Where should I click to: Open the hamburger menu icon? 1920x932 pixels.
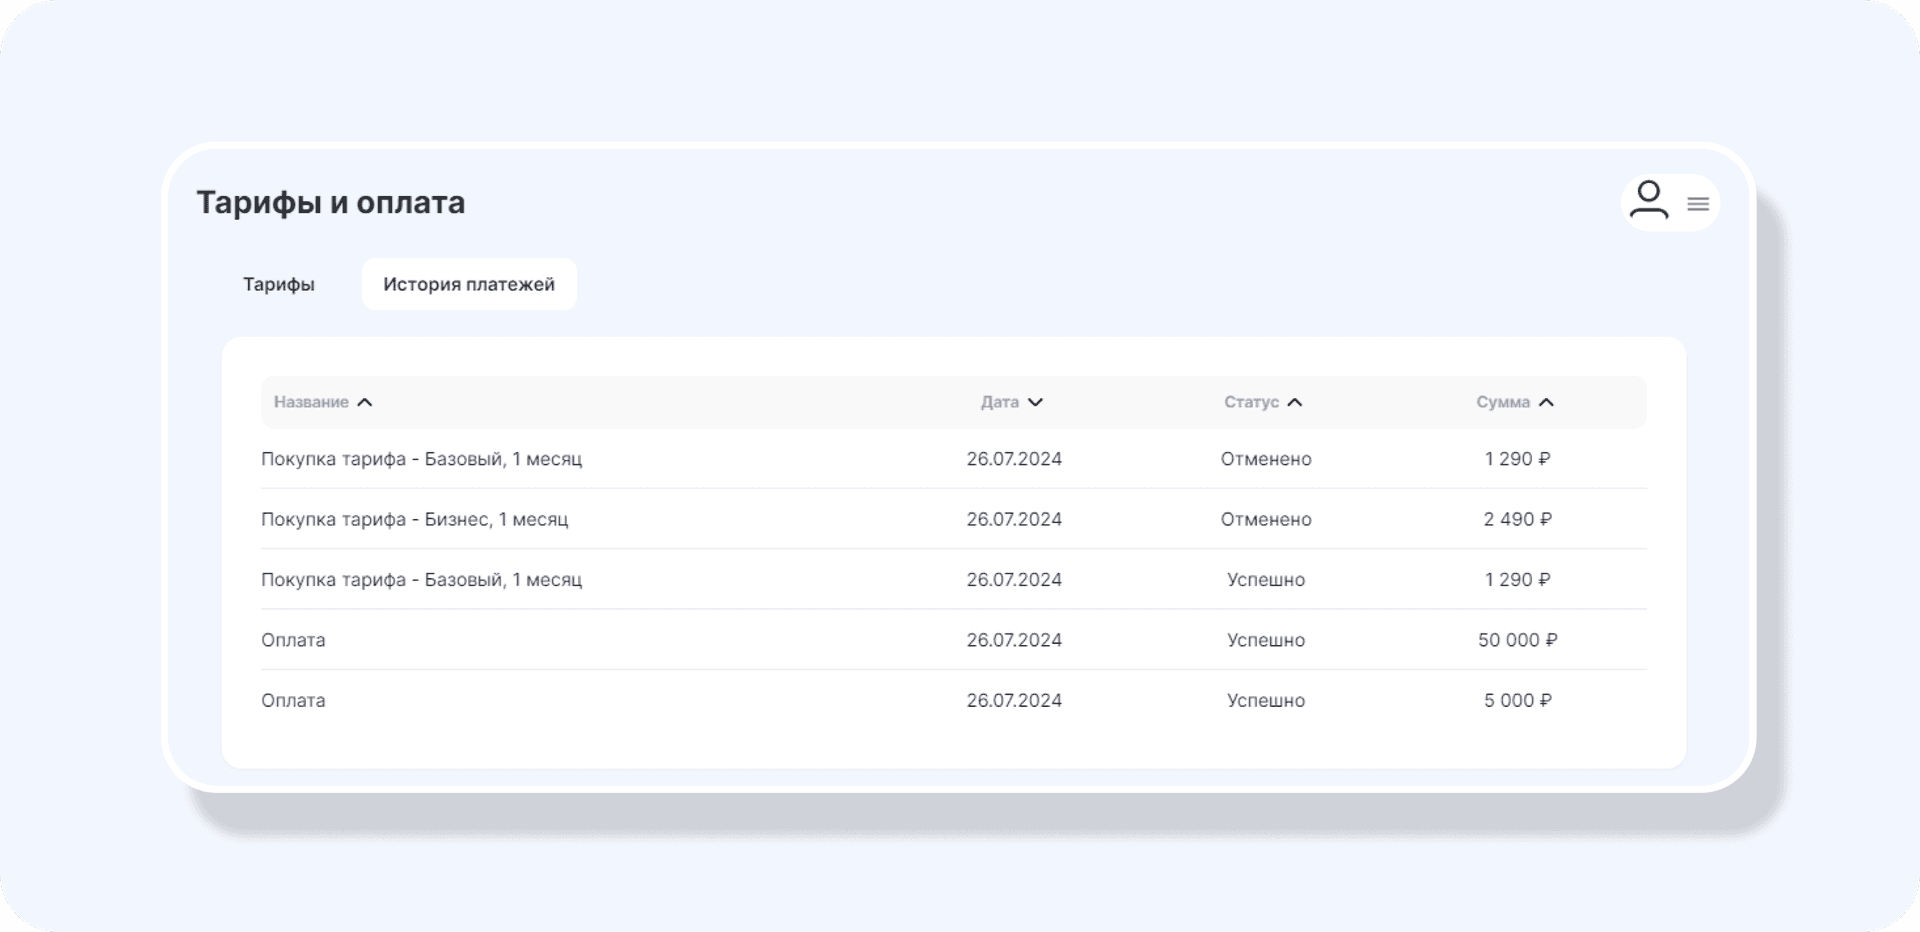point(1698,204)
